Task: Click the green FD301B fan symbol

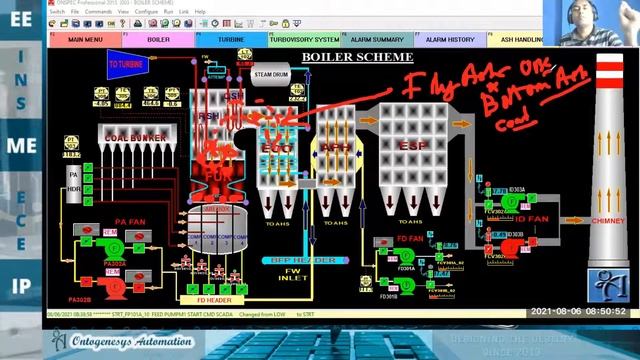Action: [404, 285]
